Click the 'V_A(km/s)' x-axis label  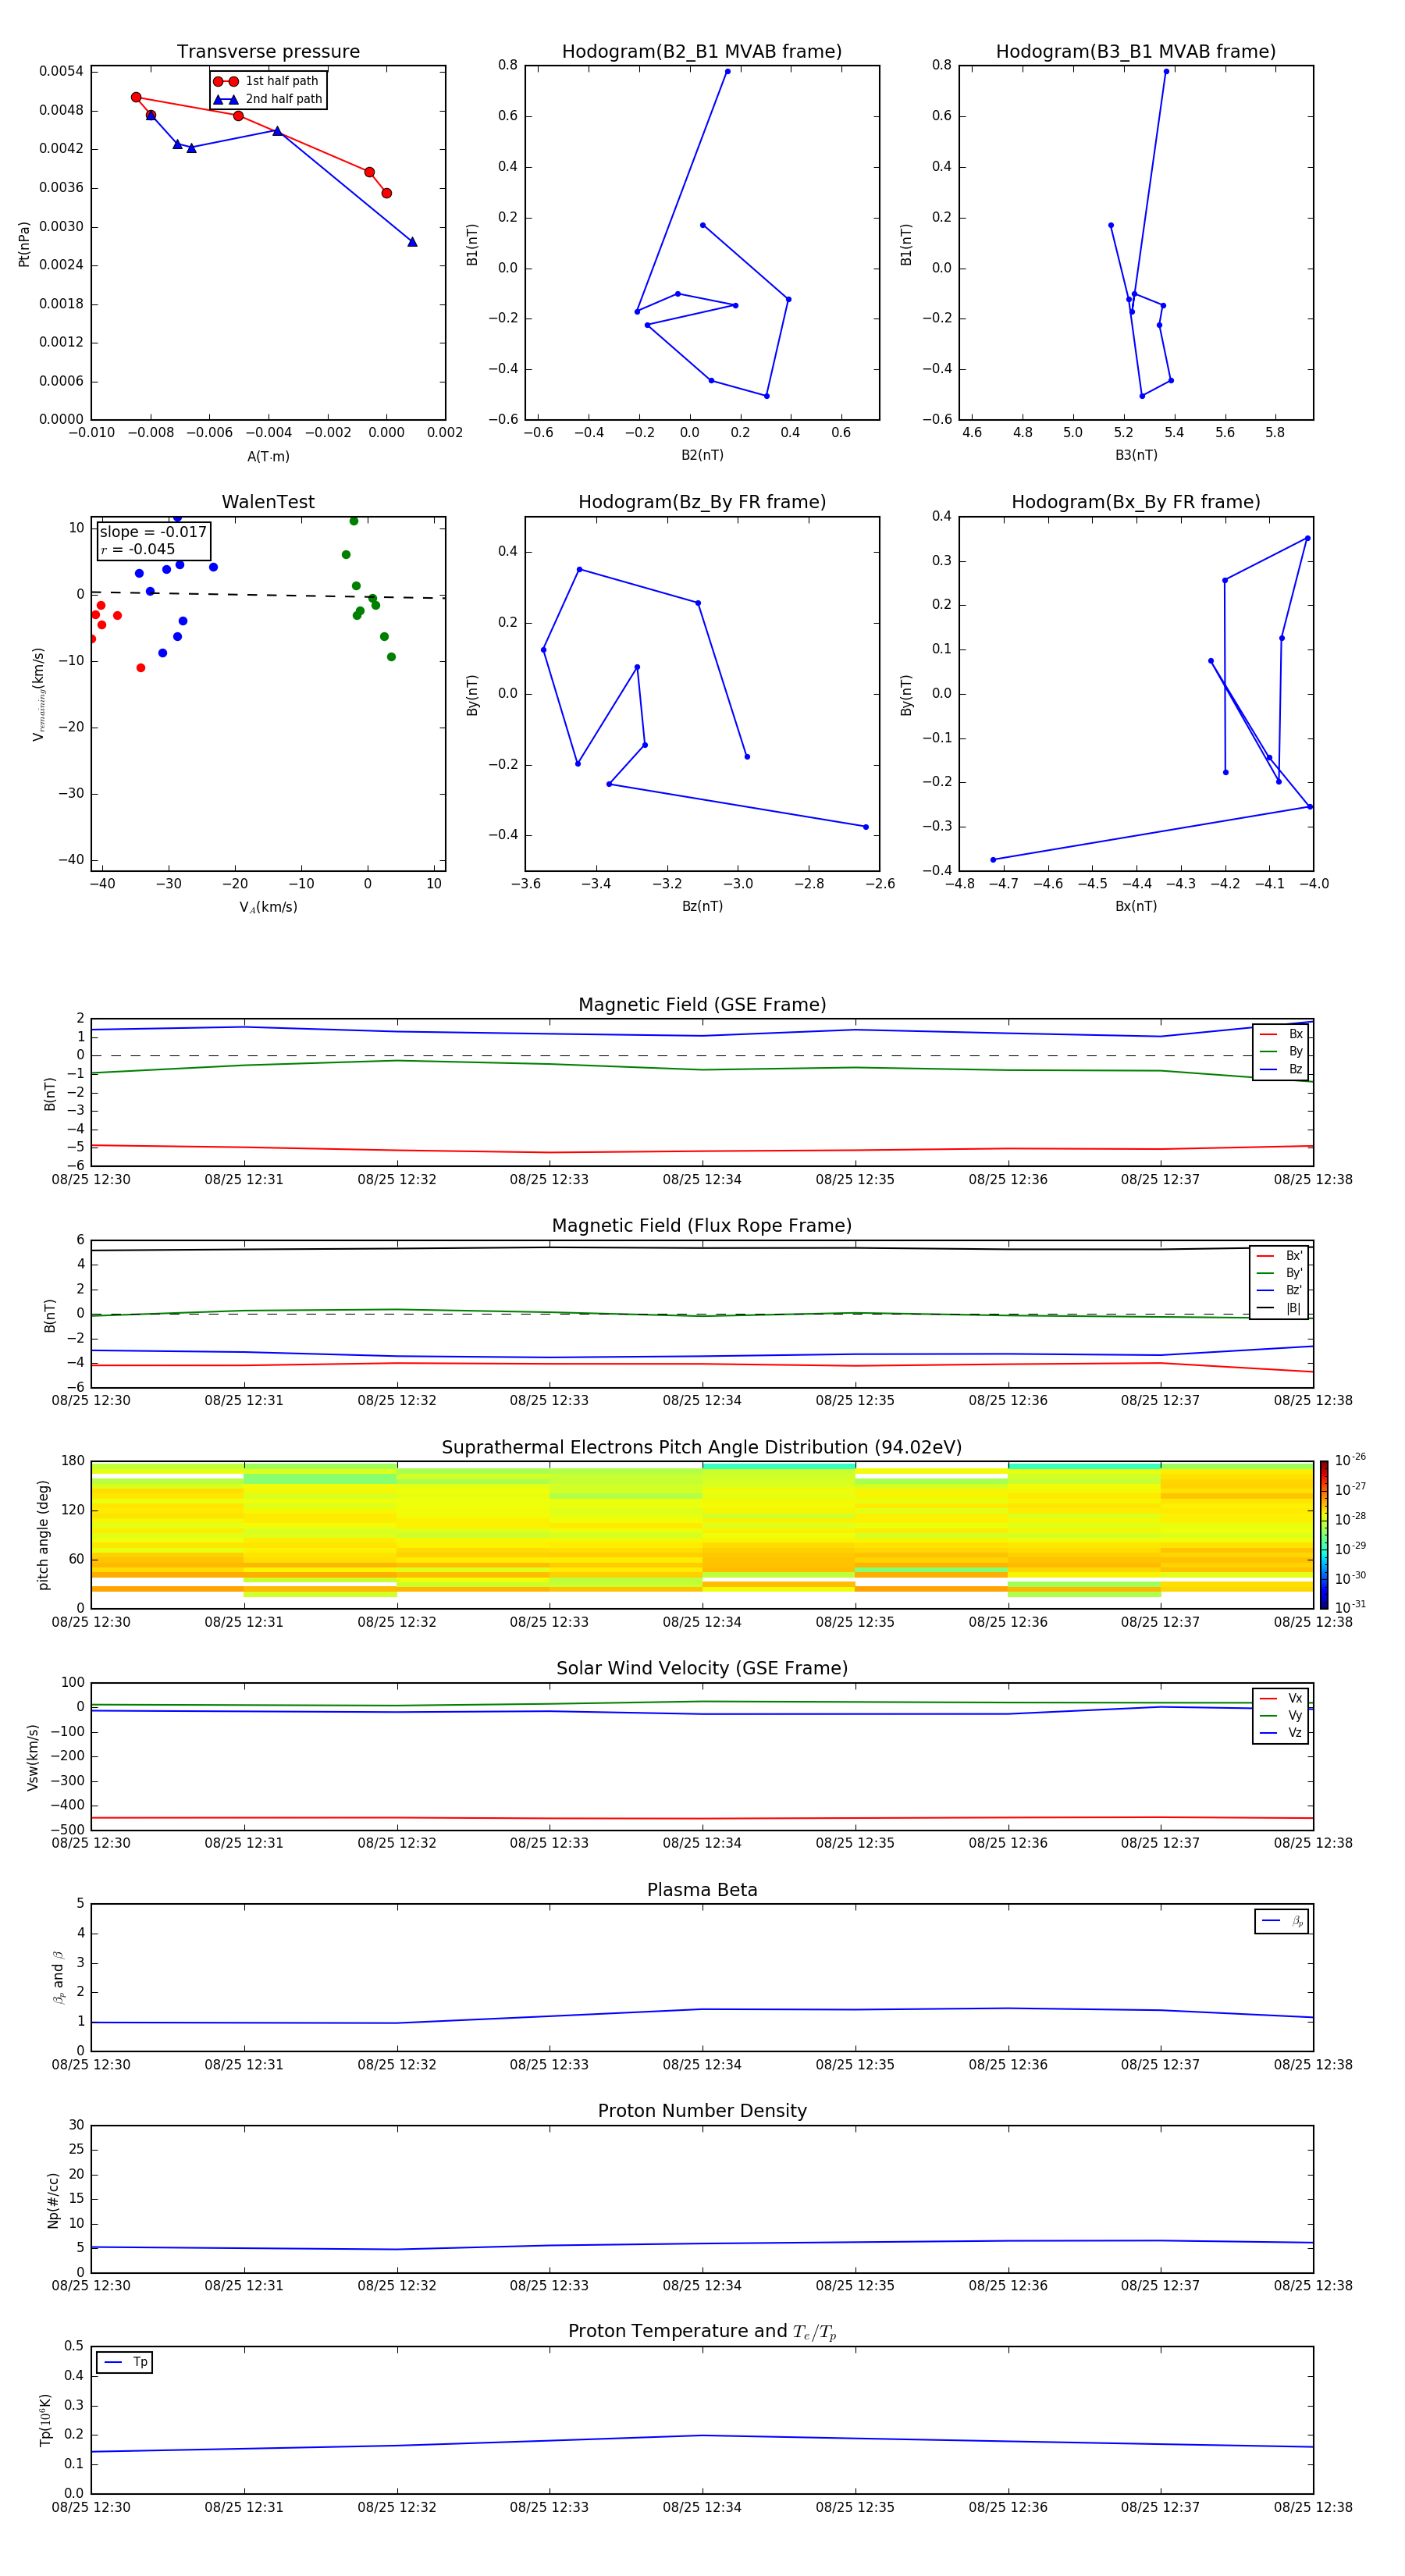tap(268, 908)
